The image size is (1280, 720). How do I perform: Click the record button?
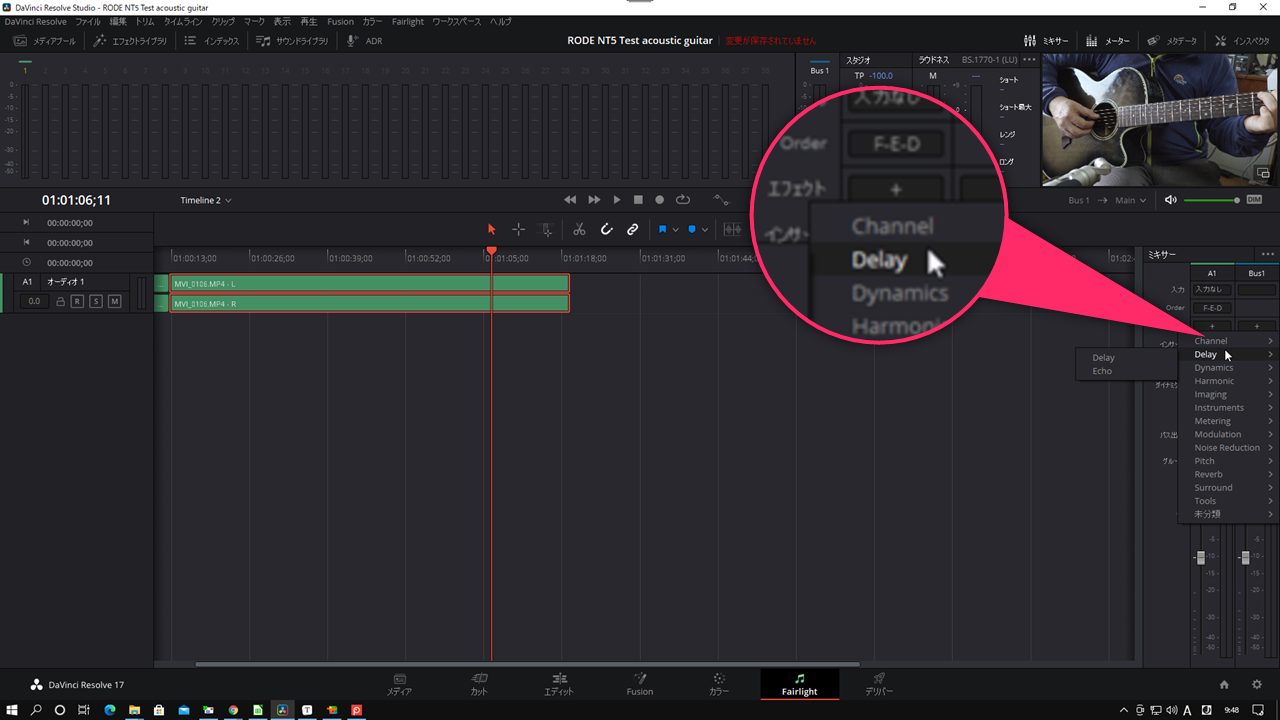[660, 200]
